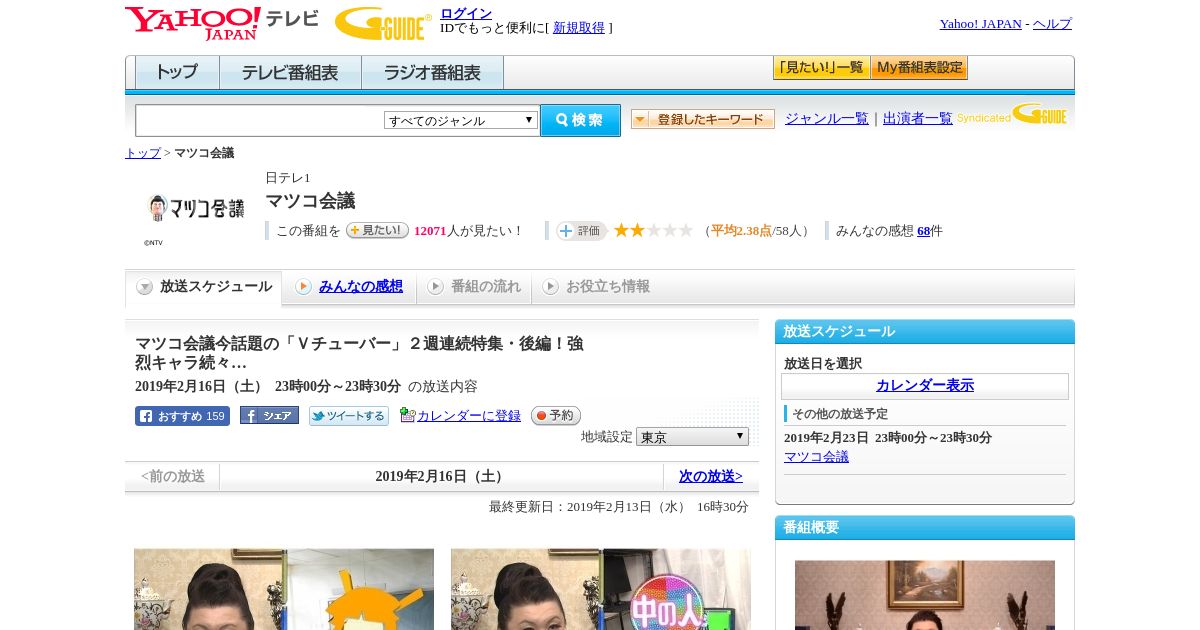The width and height of the screenshot is (1200, 630).
Task: Expand 登録したキーワード dropdown button
Action: coord(703,119)
